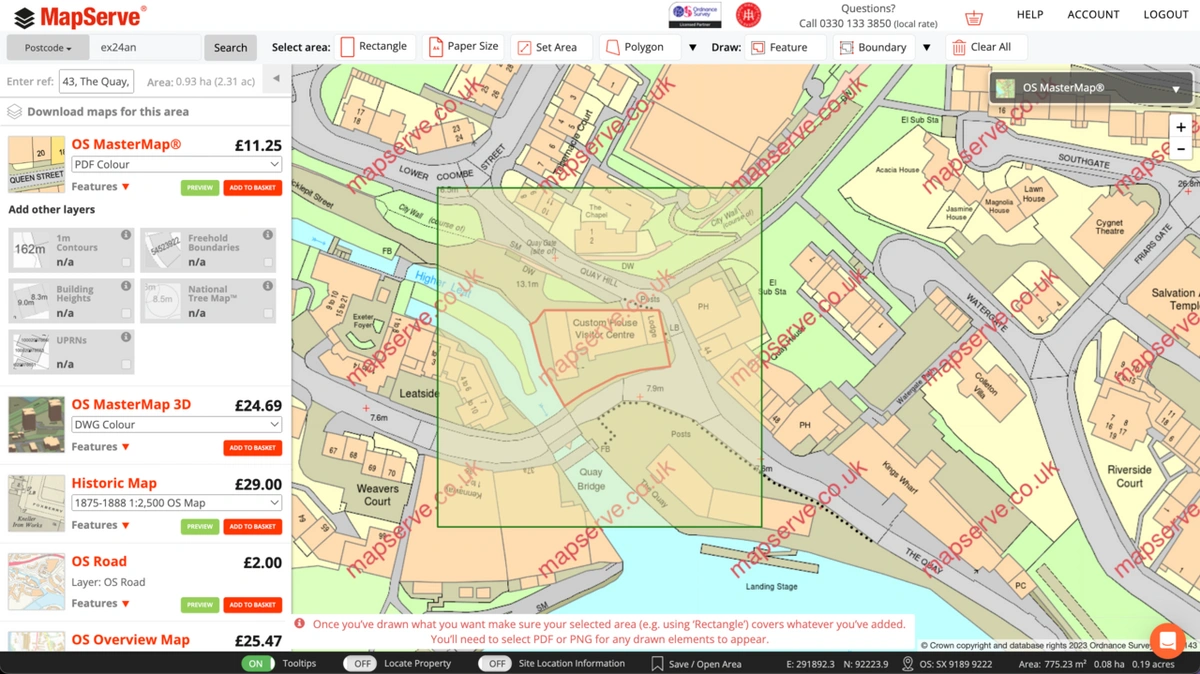The height and width of the screenshot is (674, 1200).
Task: Open OS MasterMap 3D DWG Colour dropdown
Action: tap(176, 424)
